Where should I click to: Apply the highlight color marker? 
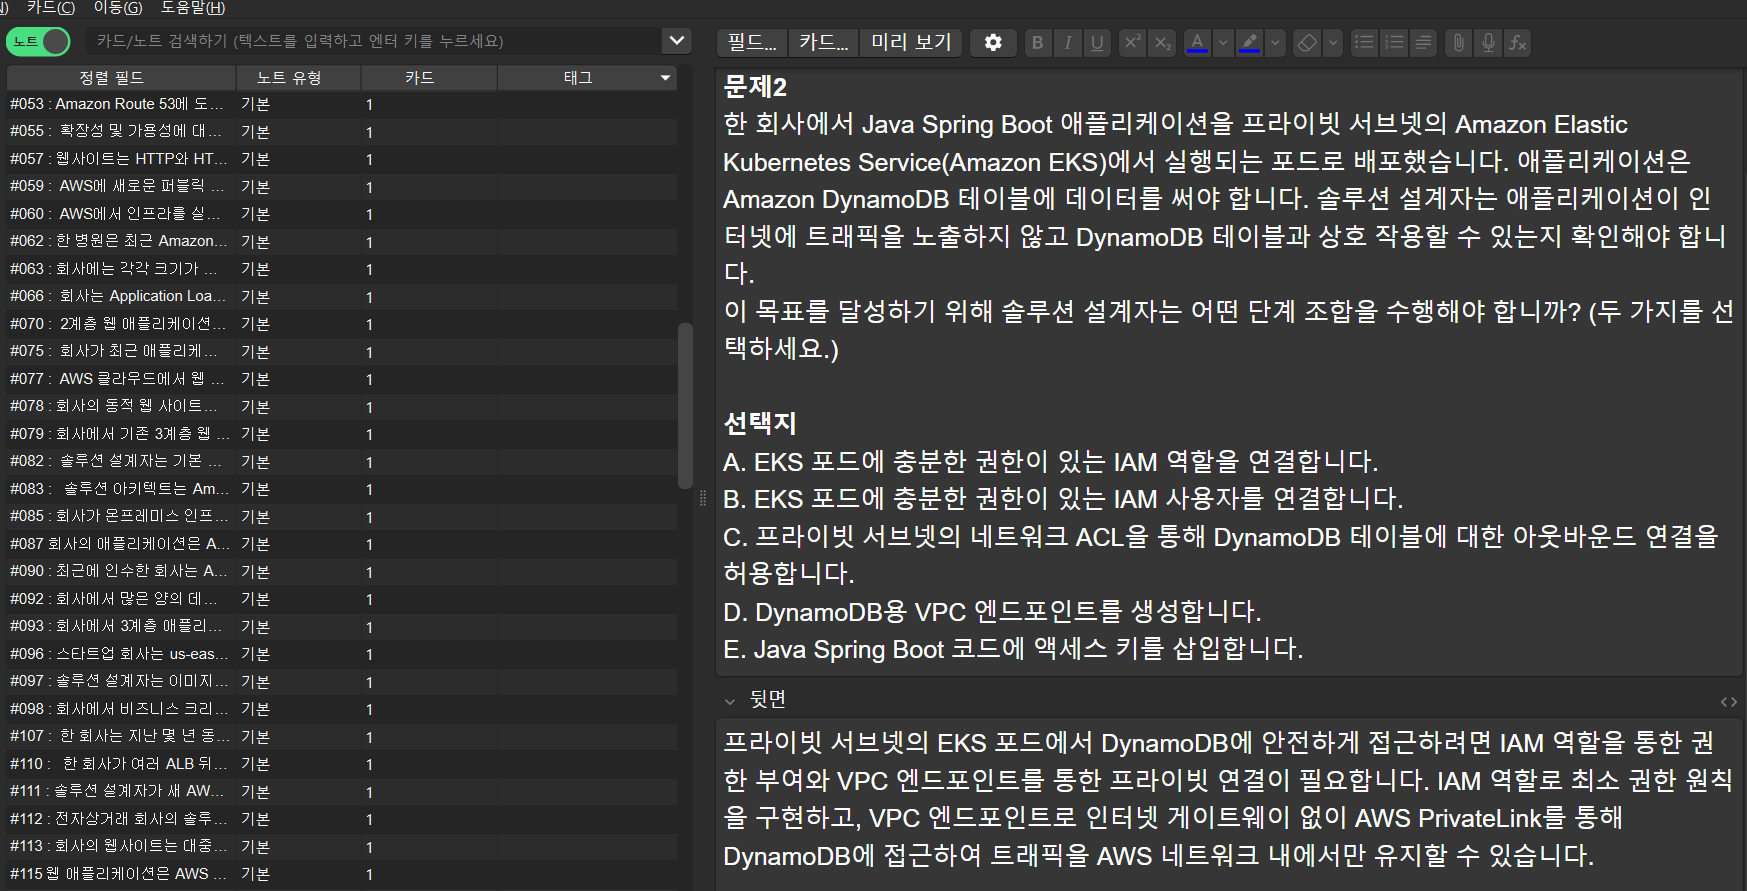(x=1249, y=43)
